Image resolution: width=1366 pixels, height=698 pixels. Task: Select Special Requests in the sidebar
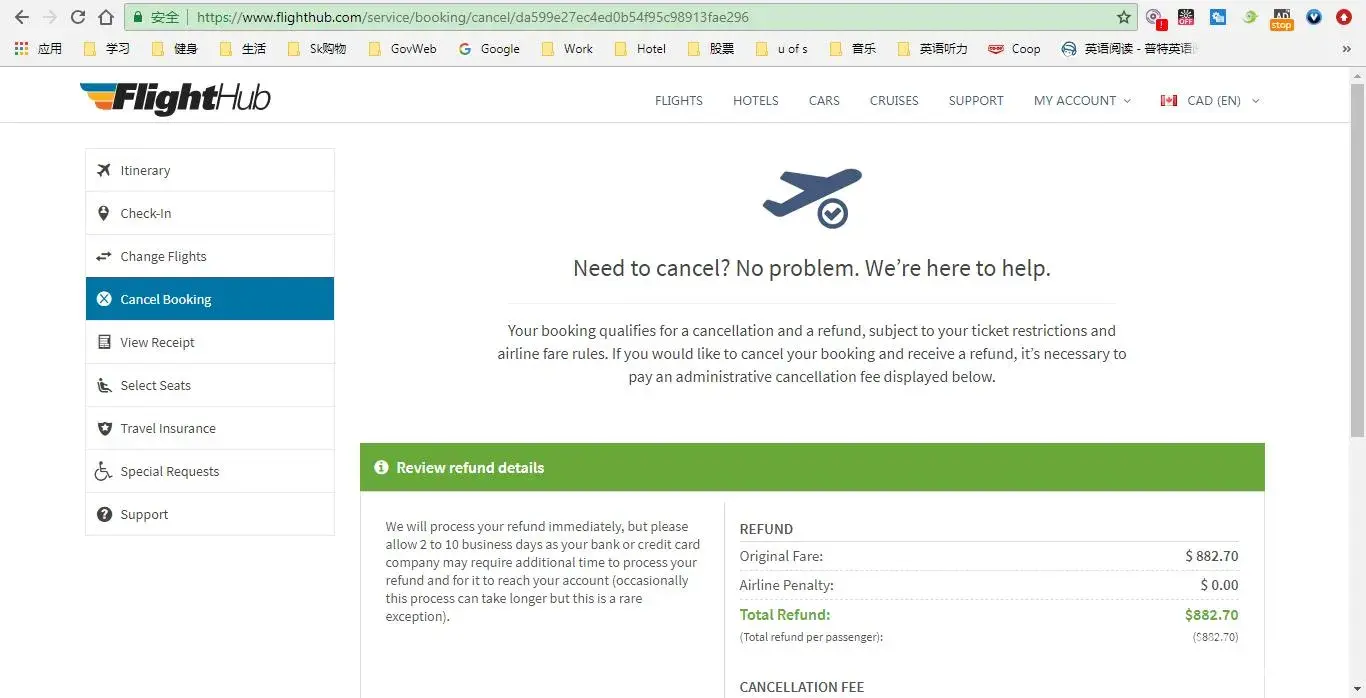(x=210, y=471)
